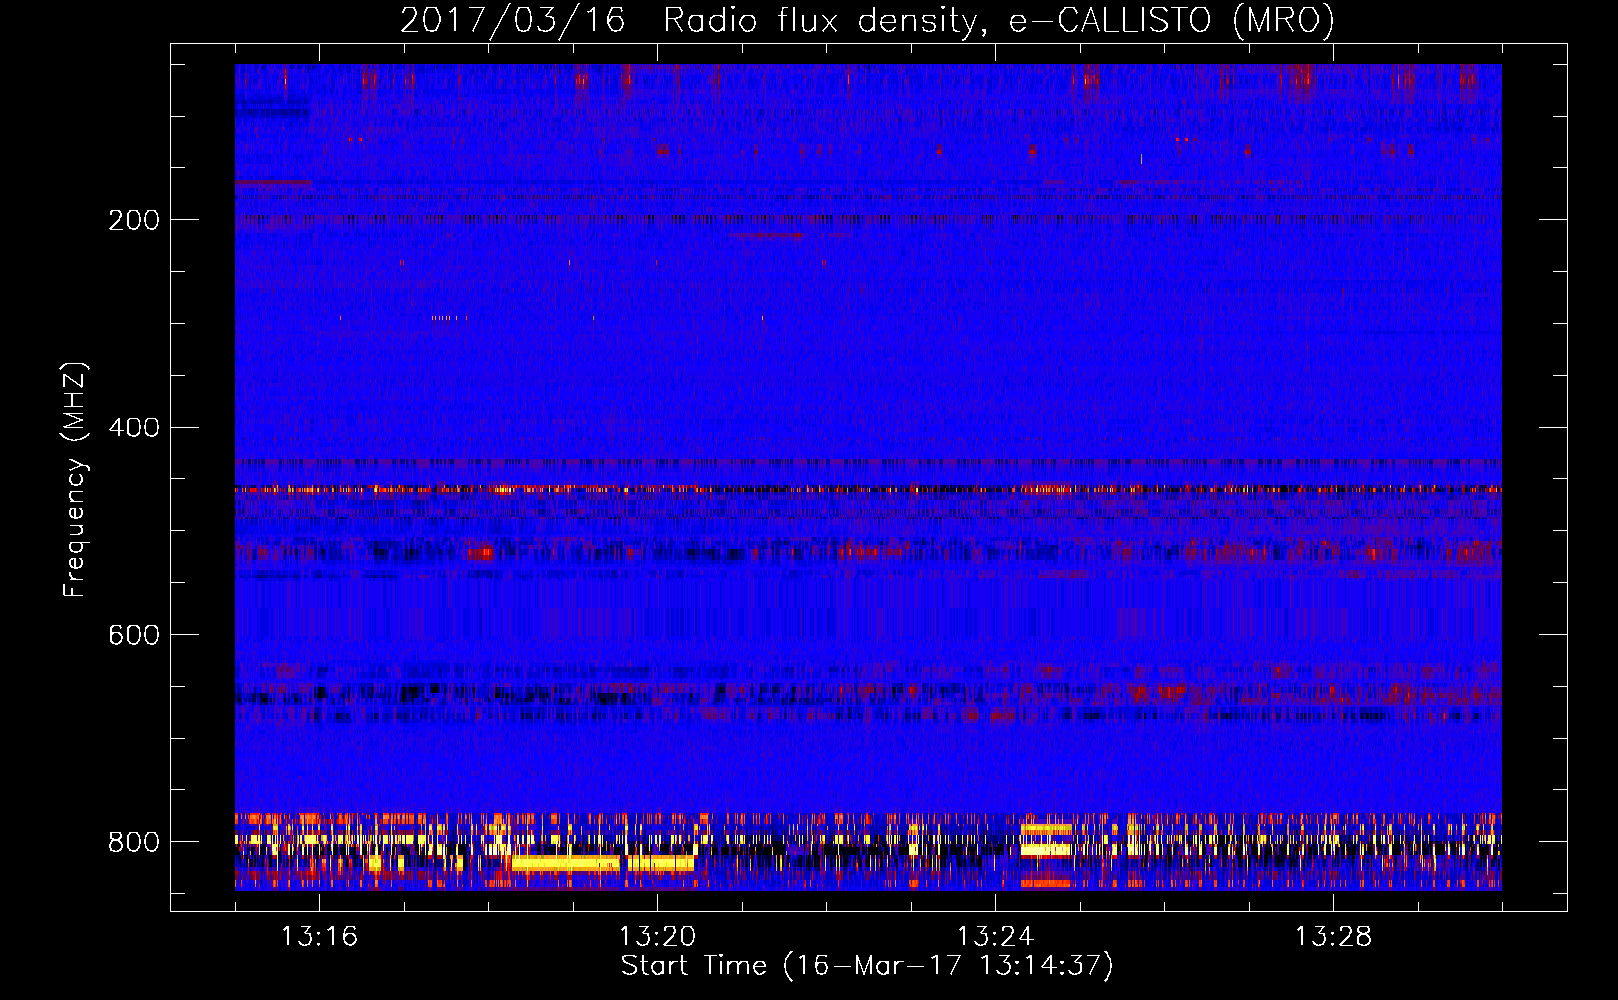
Task: Click the 13:28 time tick label
Action: (x=1333, y=937)
